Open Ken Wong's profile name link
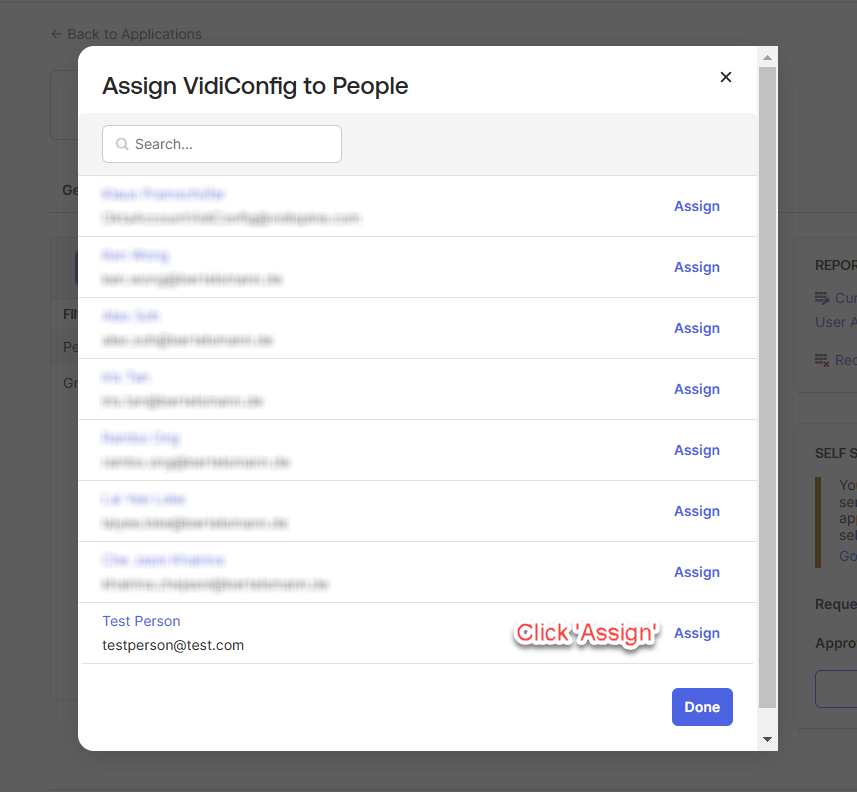Screen dimensions: 857x792 click(135, 255)
